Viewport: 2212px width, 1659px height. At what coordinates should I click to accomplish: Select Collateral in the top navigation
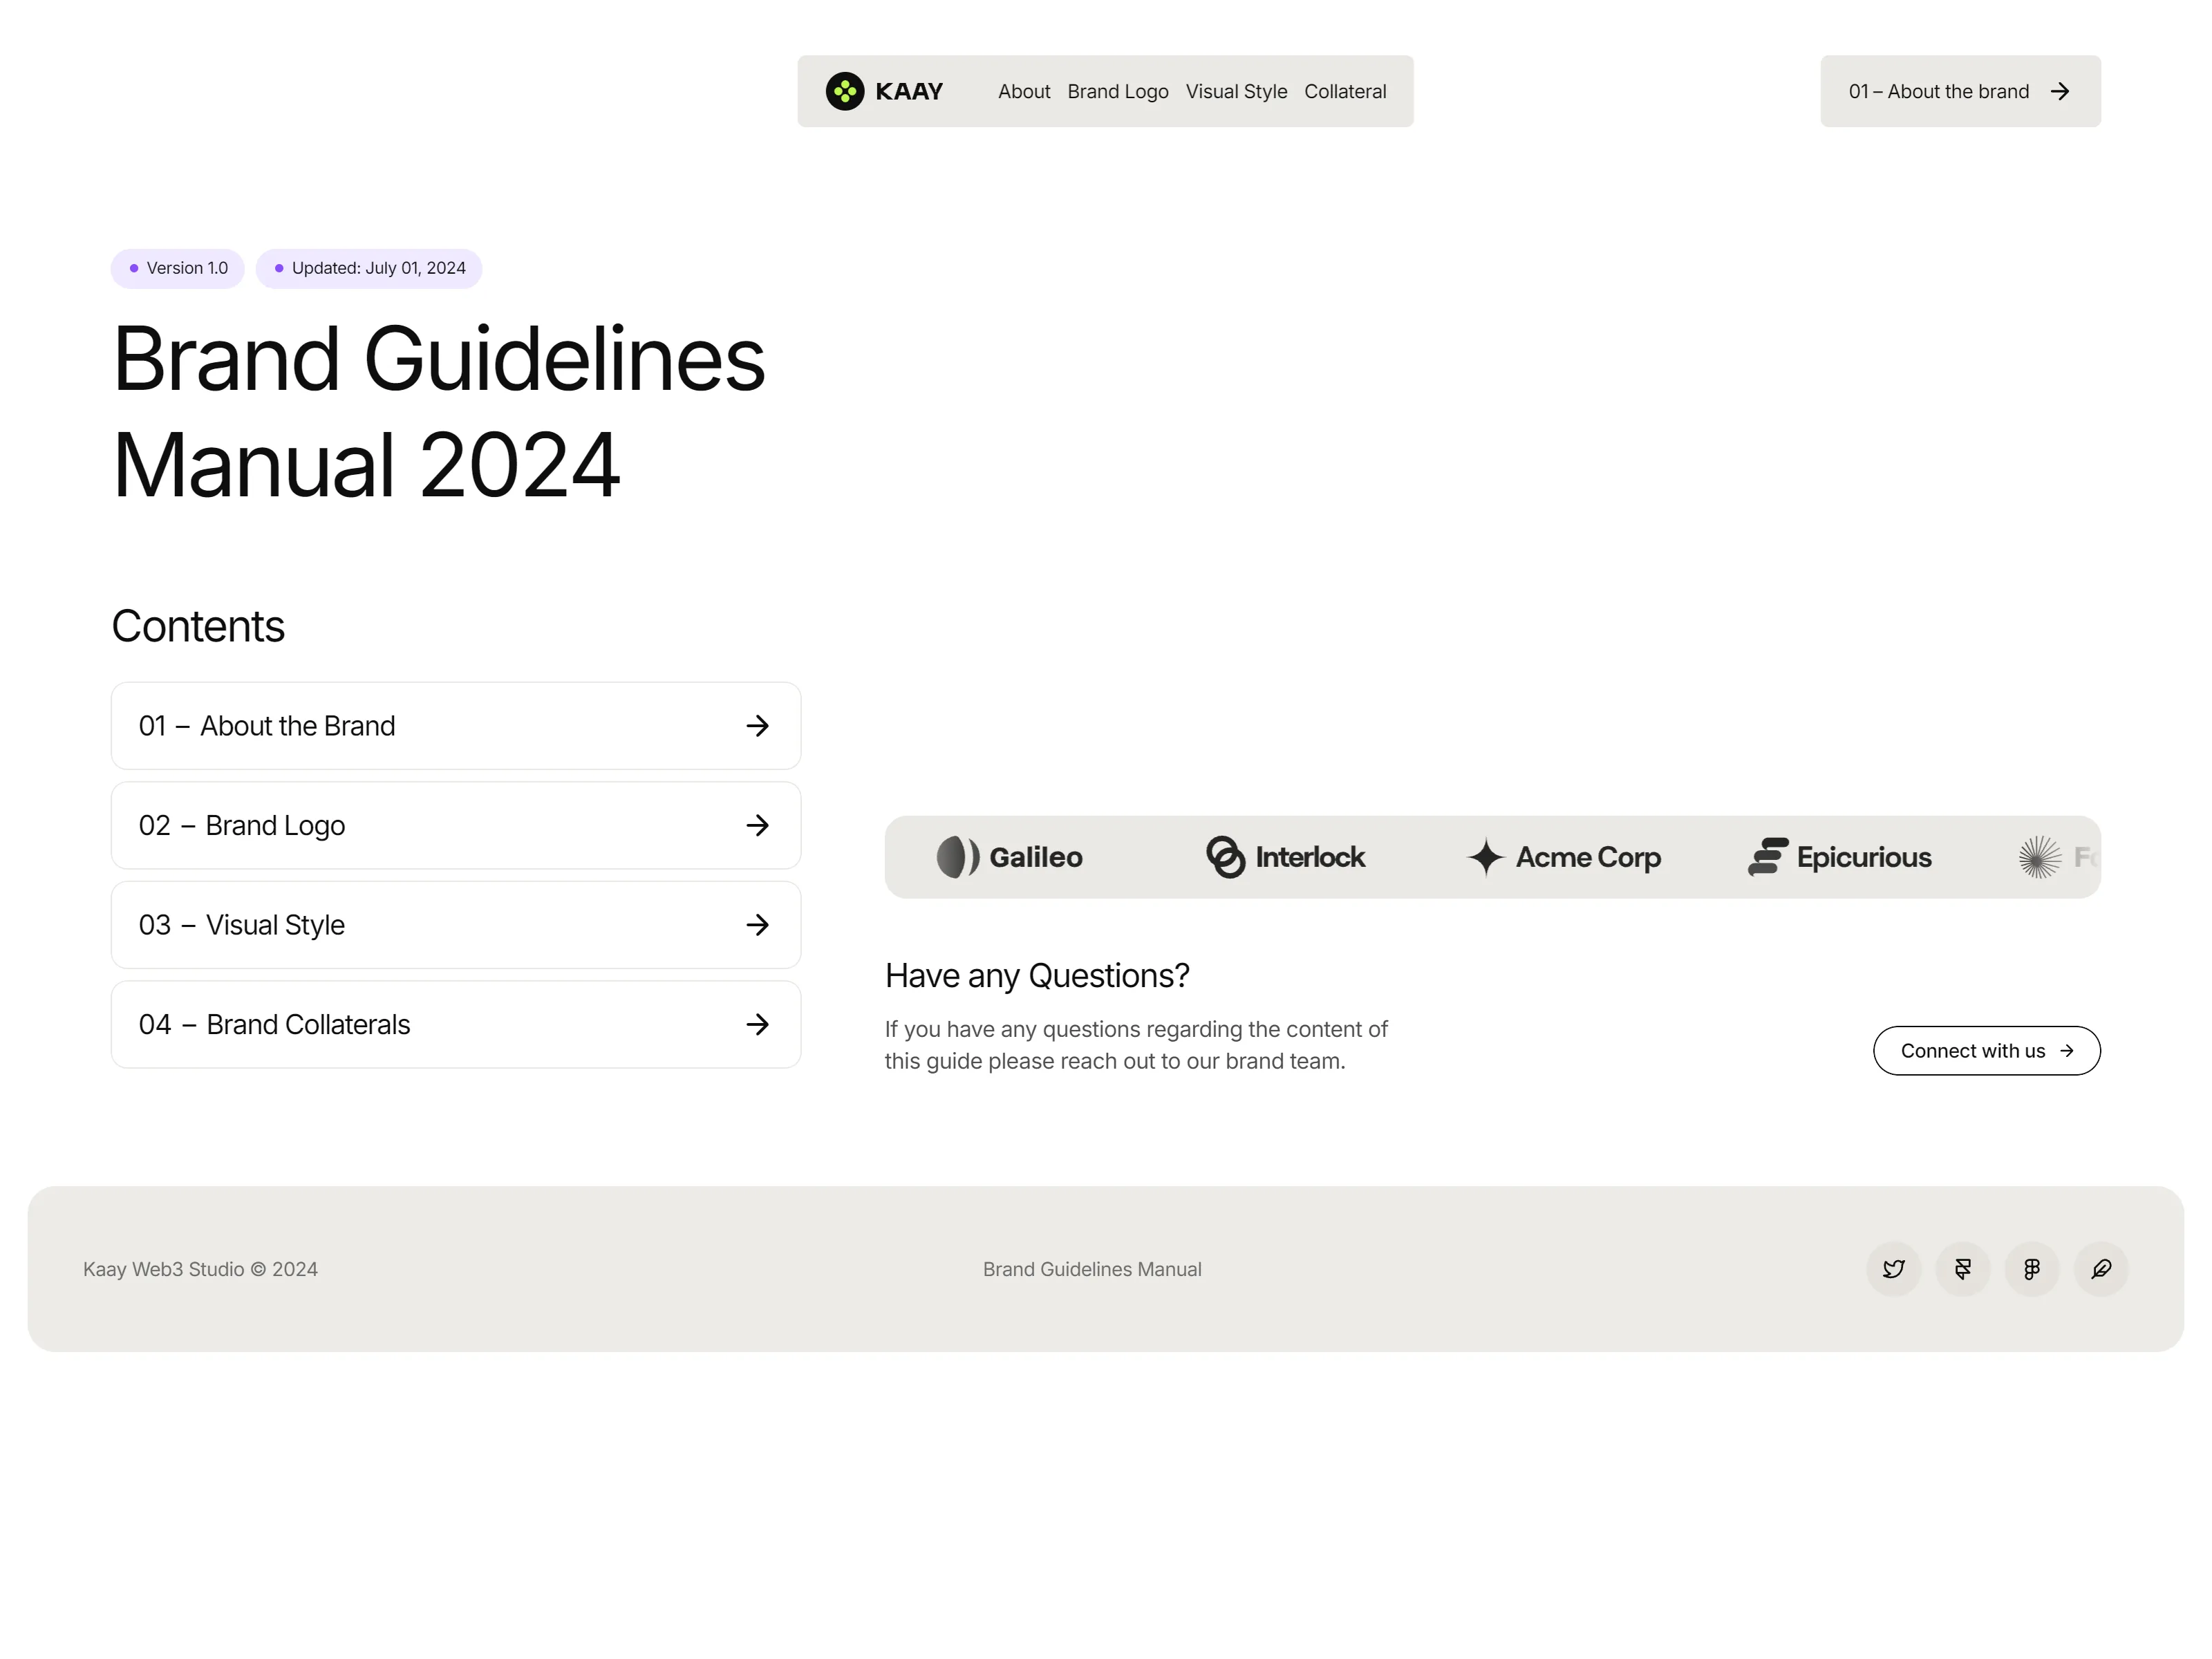point(1345,91)
